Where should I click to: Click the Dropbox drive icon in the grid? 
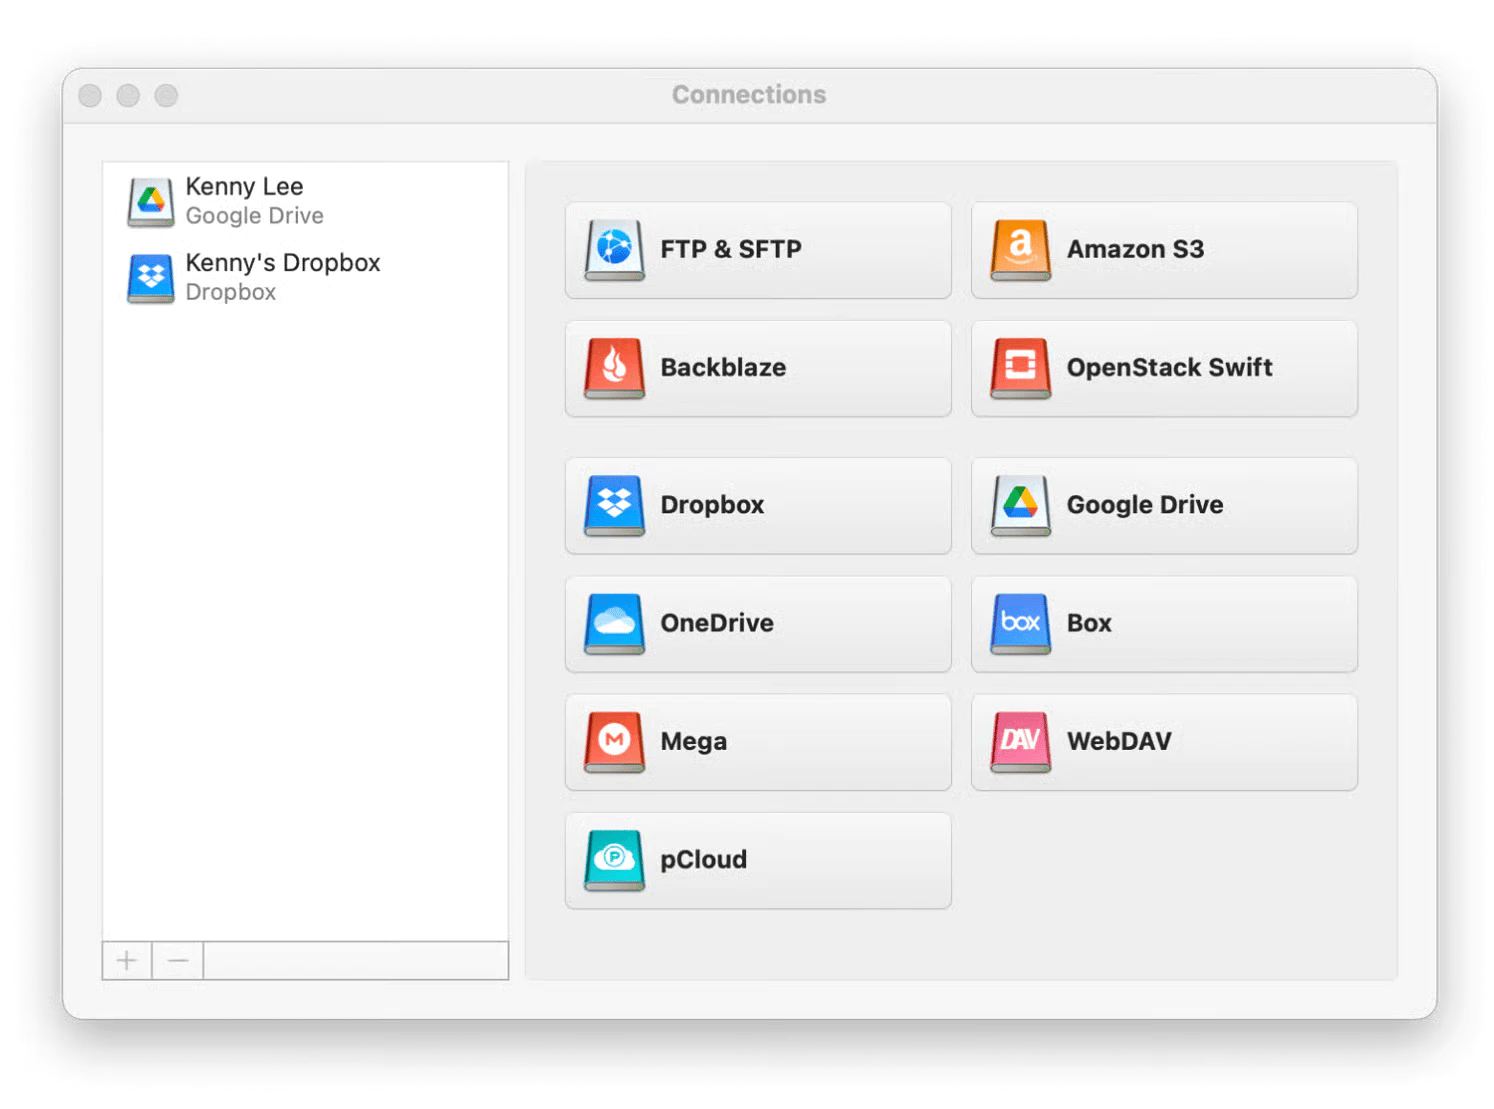(x=614, y=505)
